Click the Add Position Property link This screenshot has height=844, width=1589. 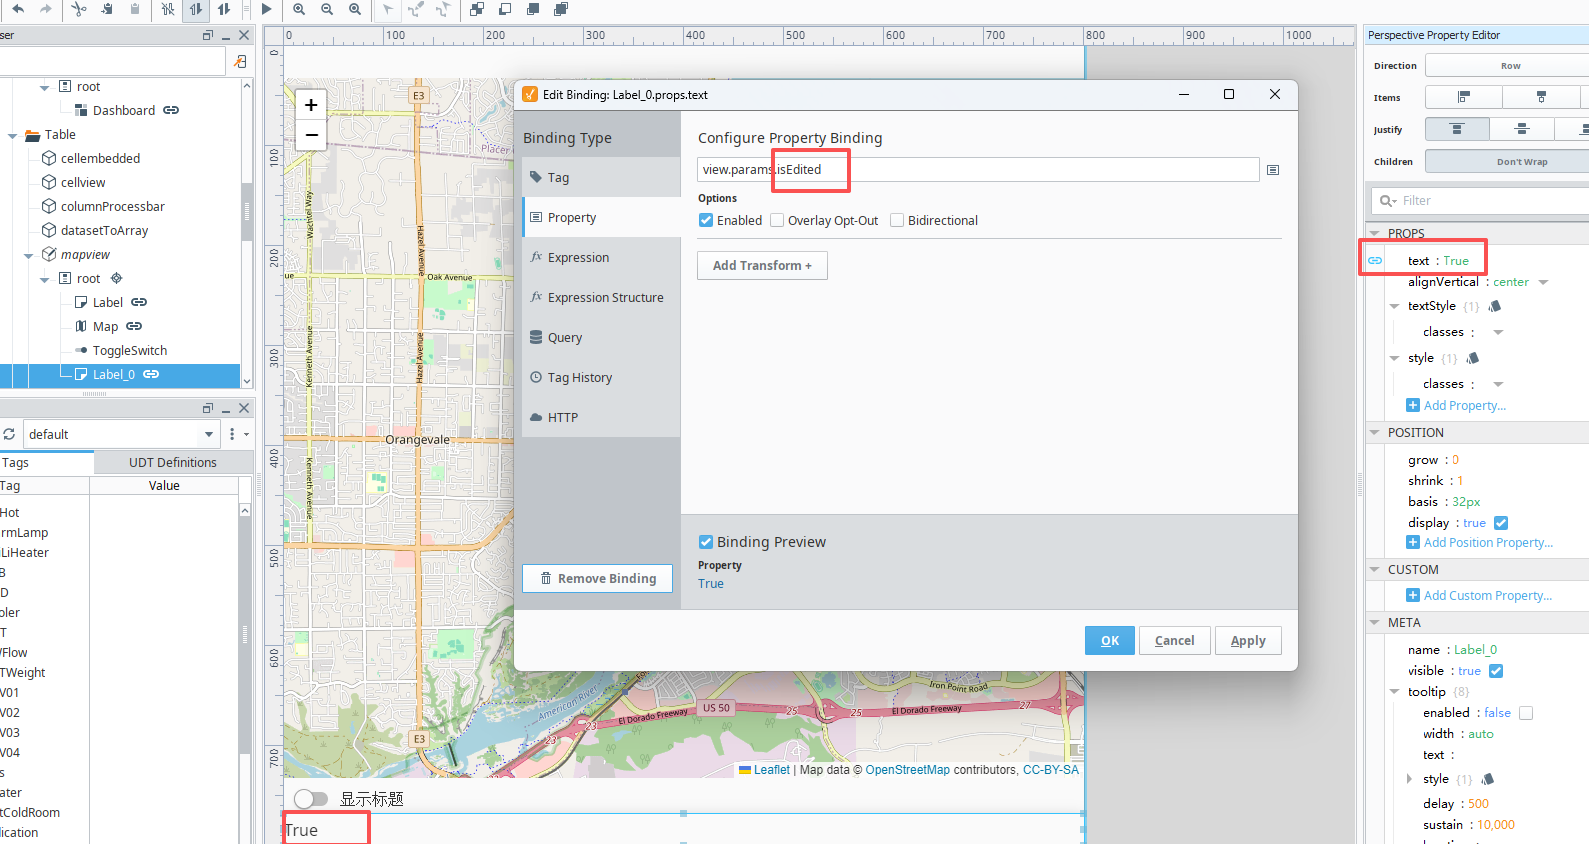1479,542
